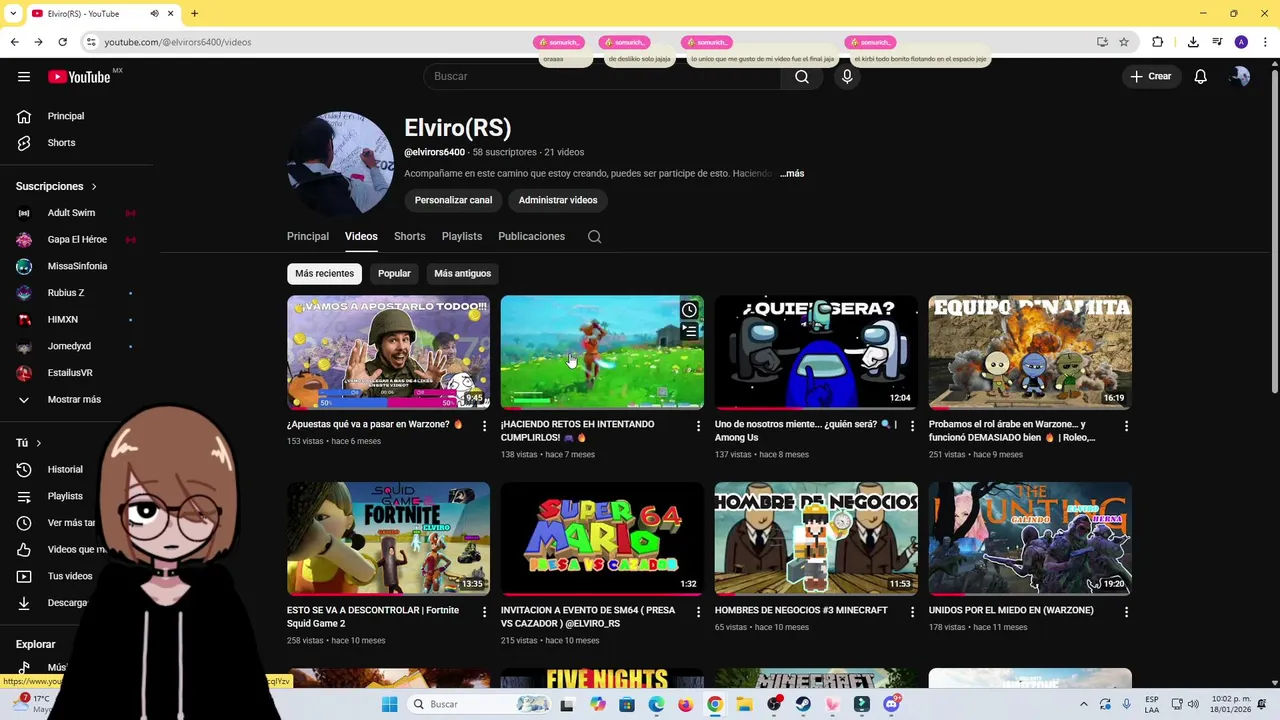
Task: Switch to channel Playlists tab
Action: point(462,237)
